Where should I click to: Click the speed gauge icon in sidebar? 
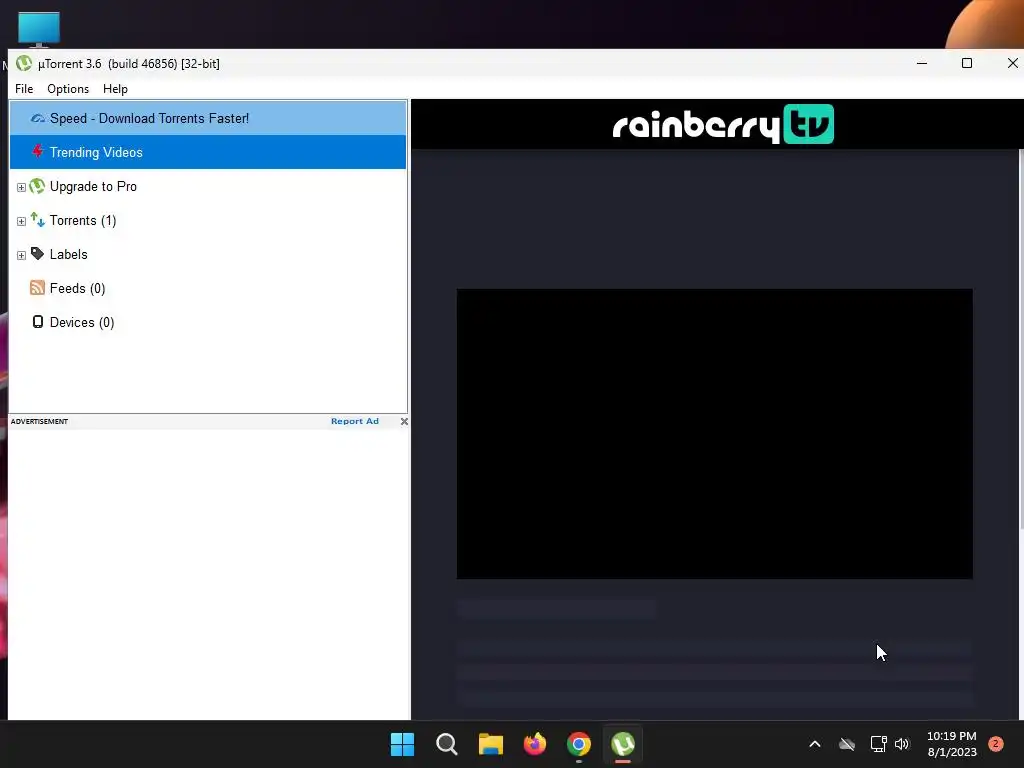pyautogui.click(x=38, y=118)
